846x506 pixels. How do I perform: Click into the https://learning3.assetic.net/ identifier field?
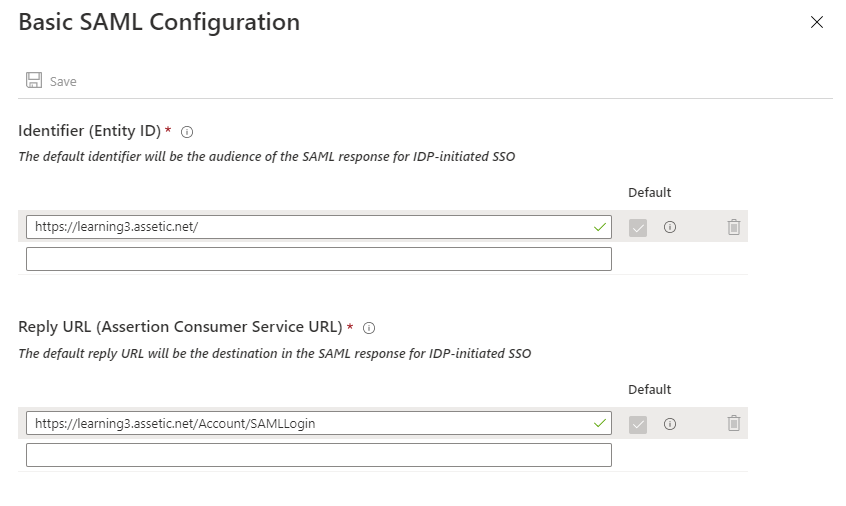318,227
